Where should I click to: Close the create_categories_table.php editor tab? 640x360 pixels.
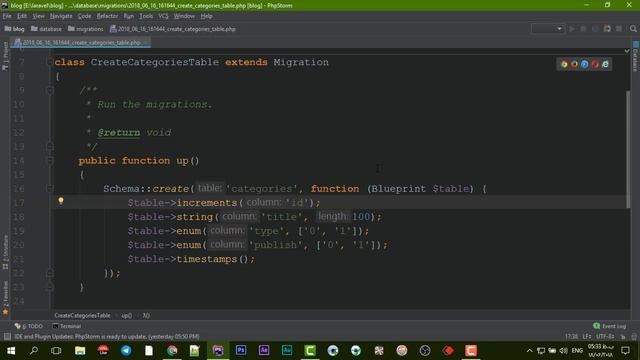pyautogui.click(x=145, y=42)
